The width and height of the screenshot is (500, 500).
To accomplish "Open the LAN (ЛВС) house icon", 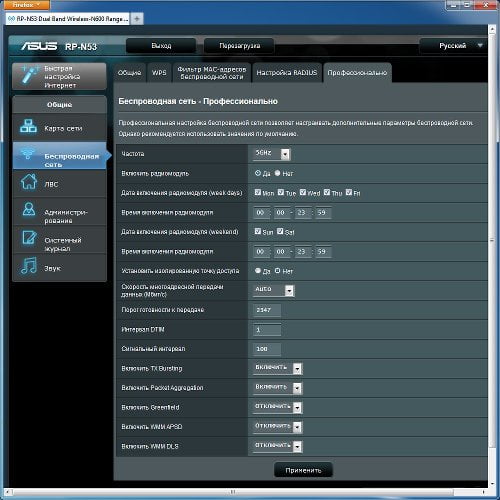I will pos(29,182).
